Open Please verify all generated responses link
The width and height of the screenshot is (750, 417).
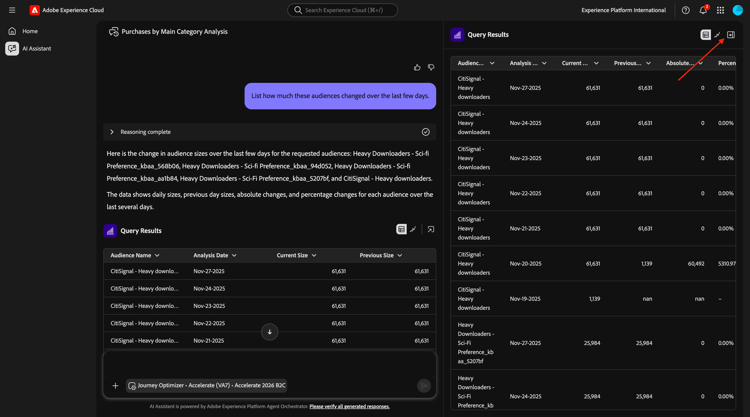[x=350, y=406]
